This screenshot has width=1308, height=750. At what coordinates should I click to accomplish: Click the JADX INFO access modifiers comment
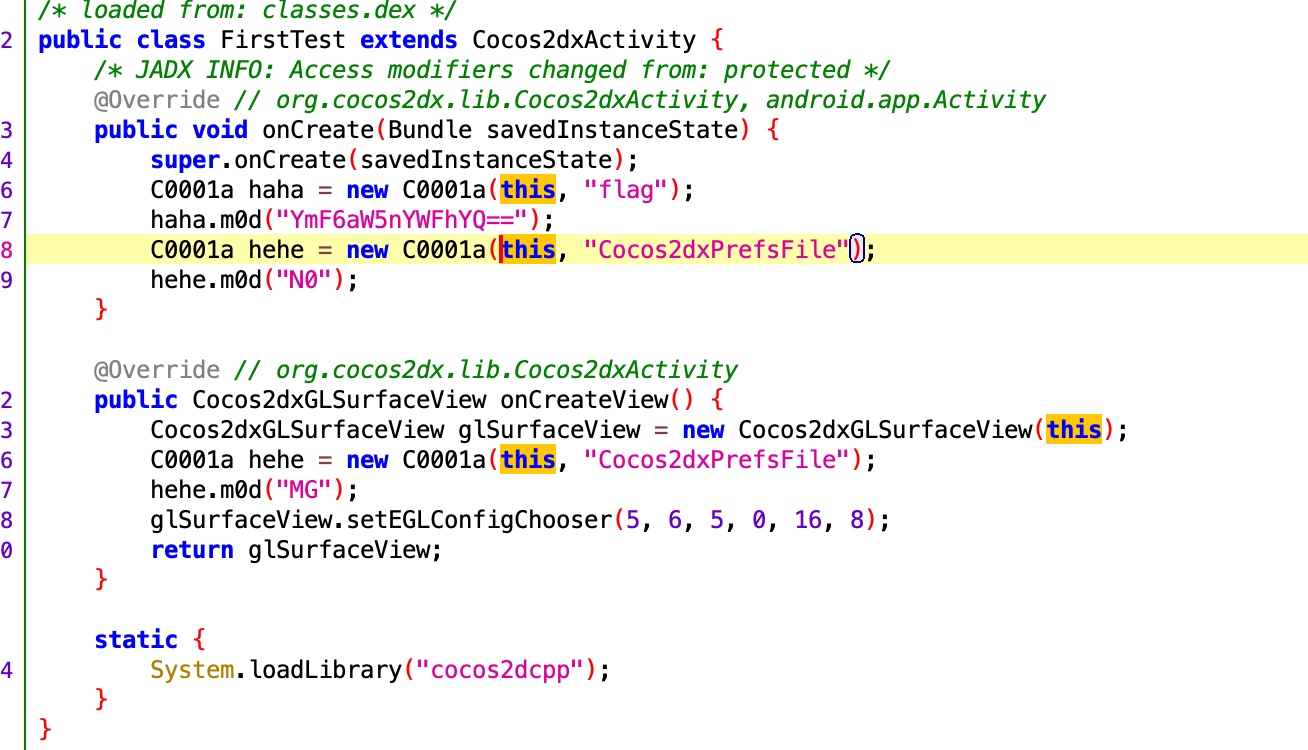point(492,70)
